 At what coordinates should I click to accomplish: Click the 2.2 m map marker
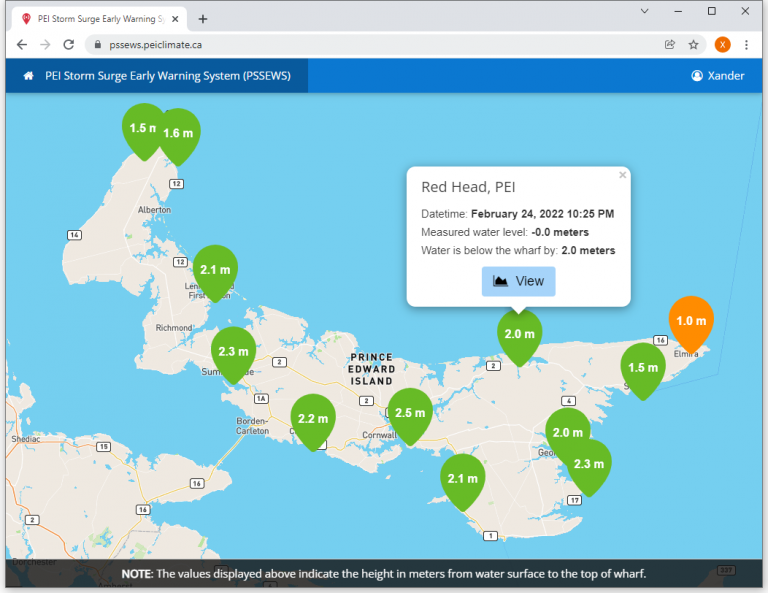312,419
